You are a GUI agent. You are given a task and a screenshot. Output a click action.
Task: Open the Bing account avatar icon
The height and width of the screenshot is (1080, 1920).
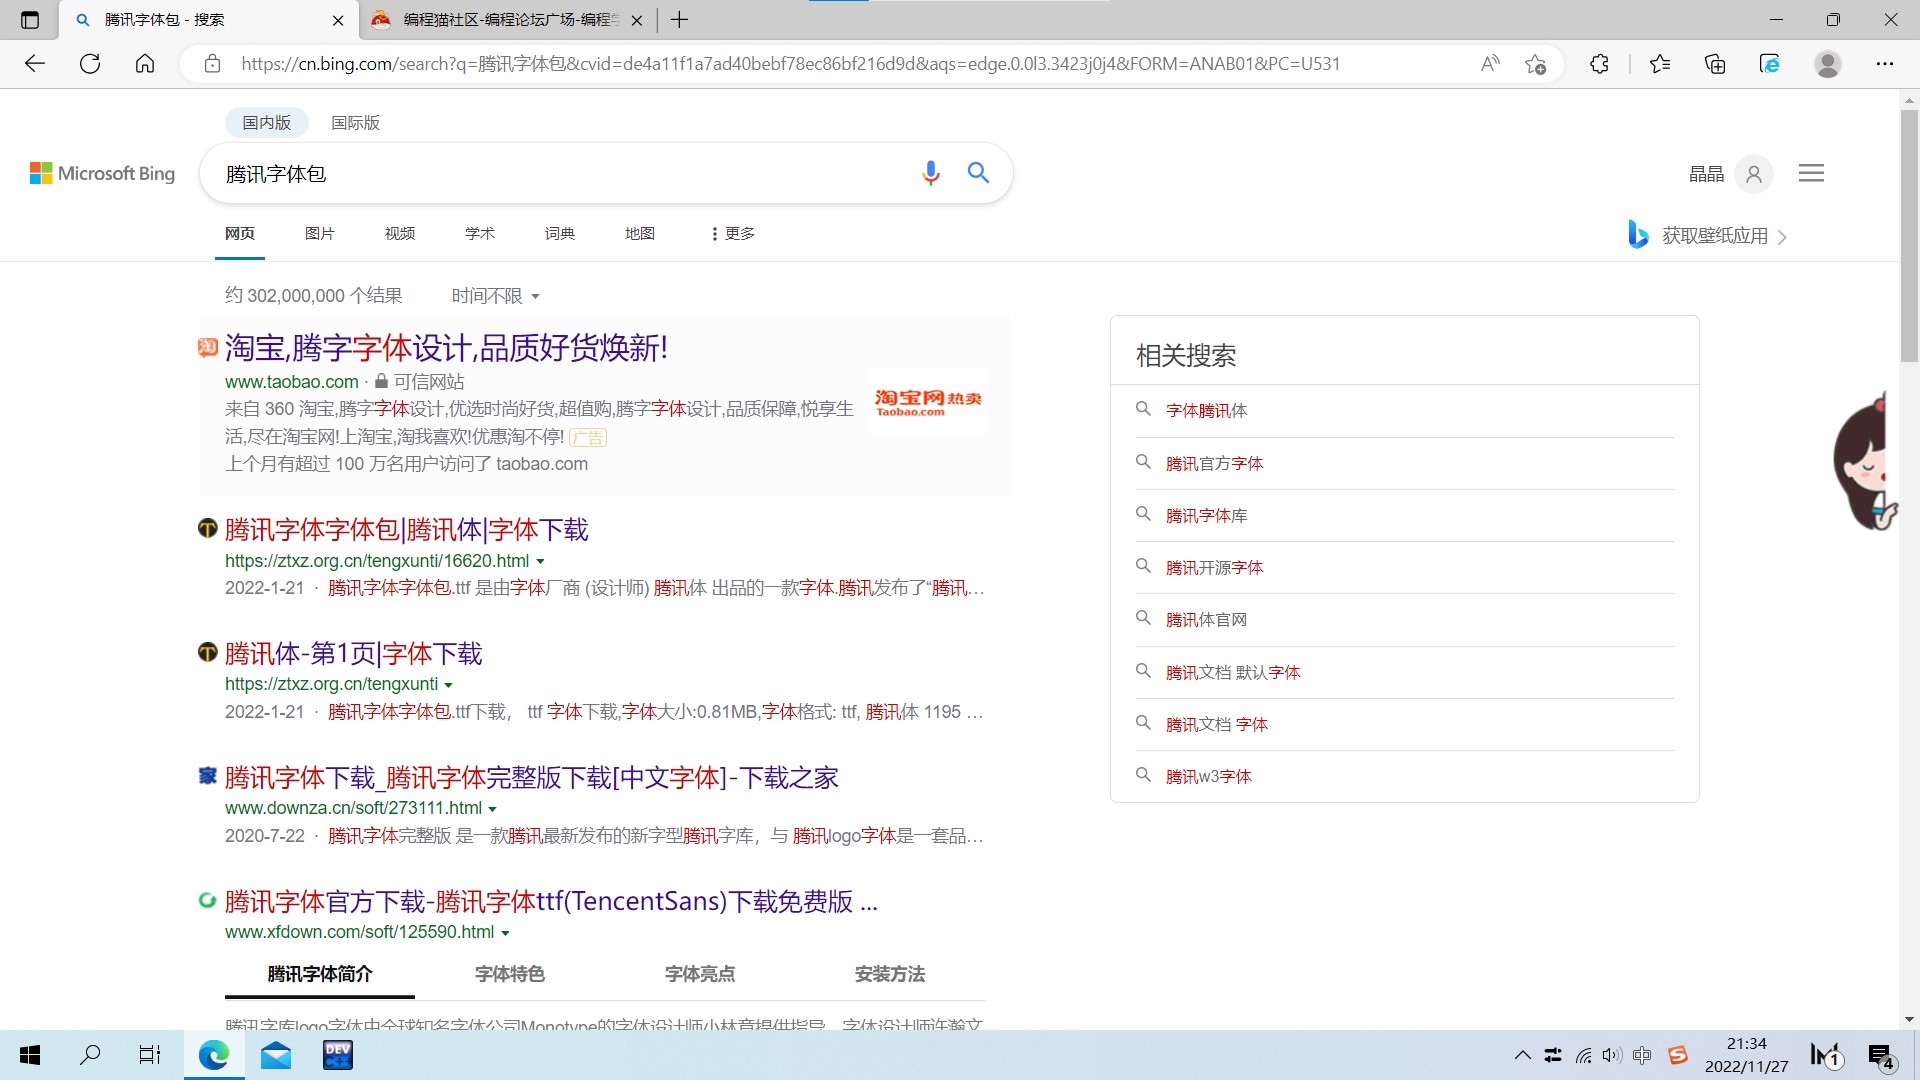(x=1754, y=174)
